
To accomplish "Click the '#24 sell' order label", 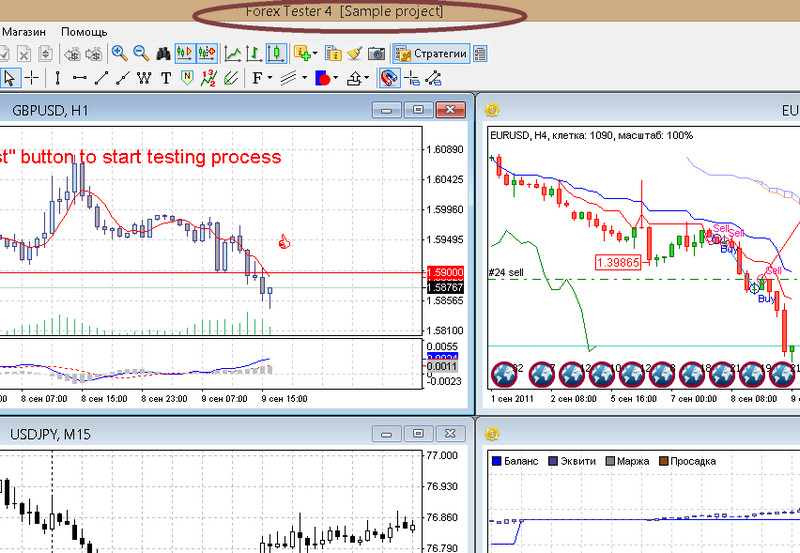I will (x=506, y=272).
